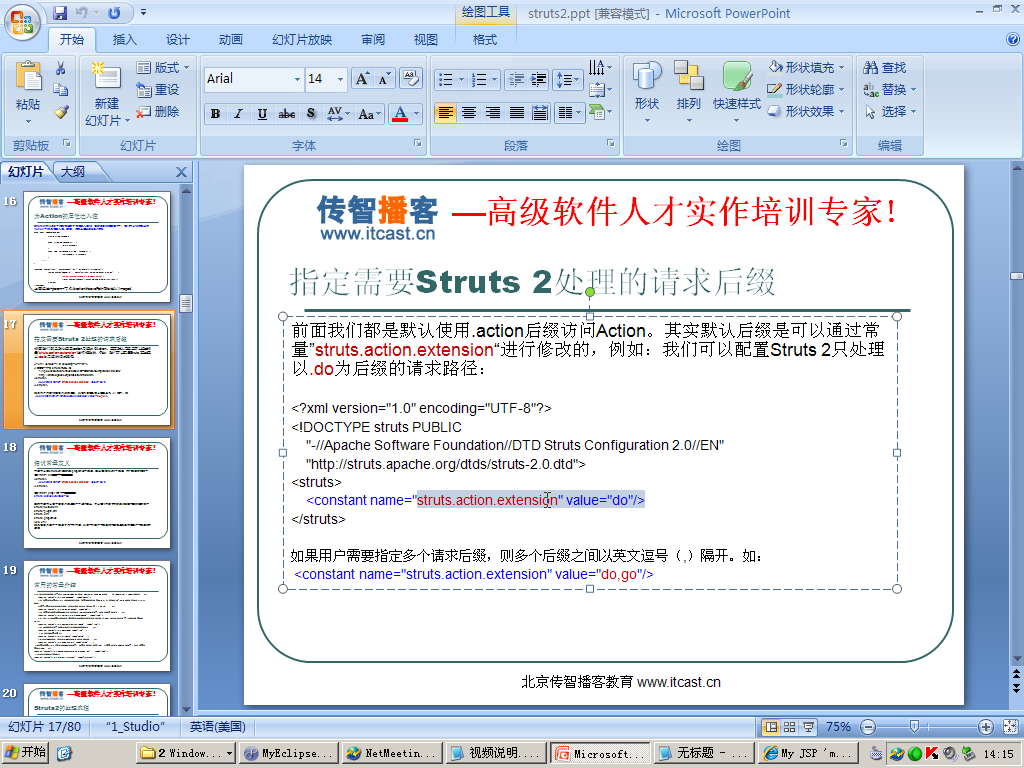
Task: Toggle justified text alignment
Action: 517,114
